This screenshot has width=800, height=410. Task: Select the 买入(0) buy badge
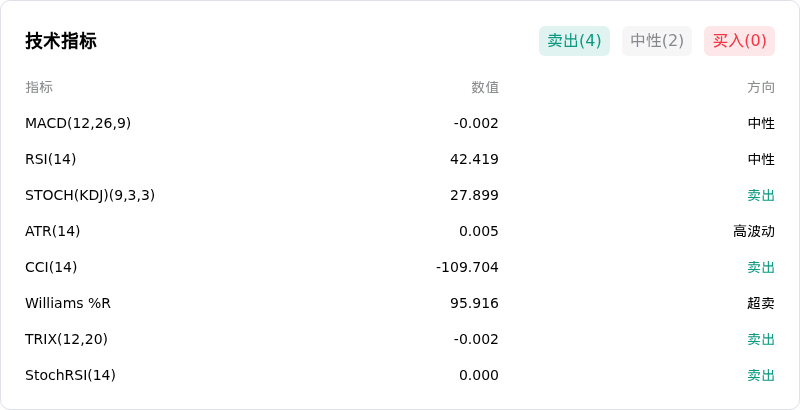tap(739, 41)
